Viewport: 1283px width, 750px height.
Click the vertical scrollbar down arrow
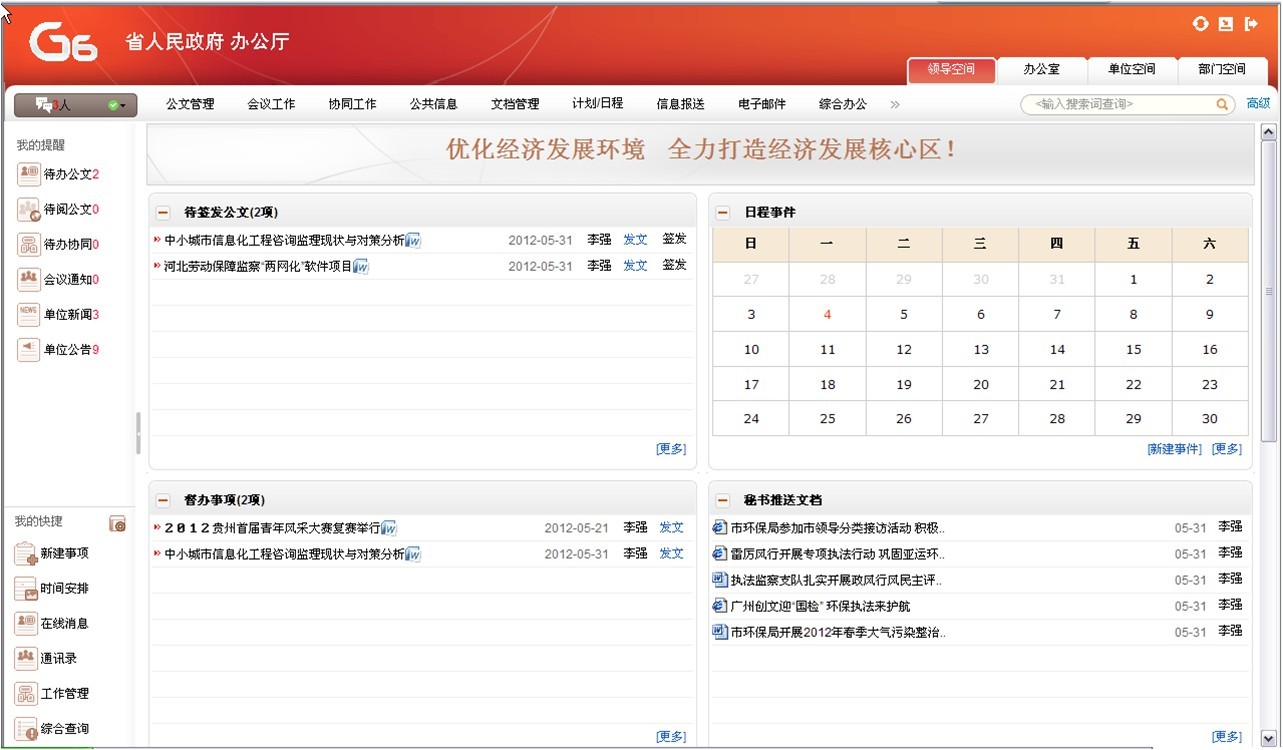point(1269,738)
